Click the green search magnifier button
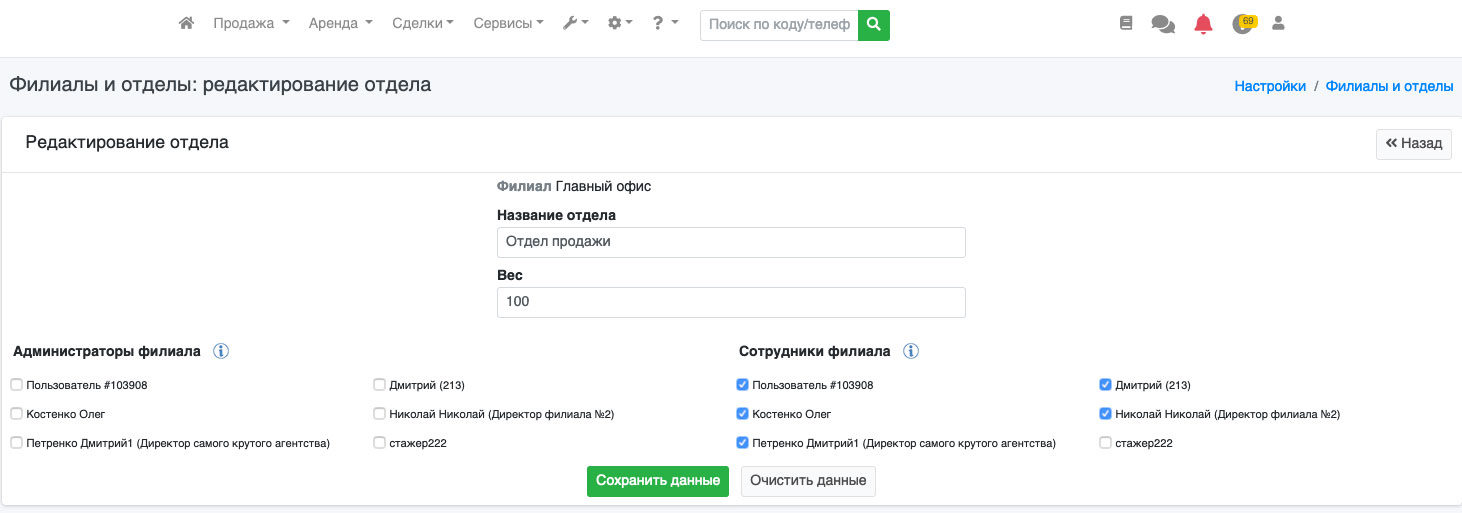This screenshot has width=1462, height=513. tap(873, 24)
